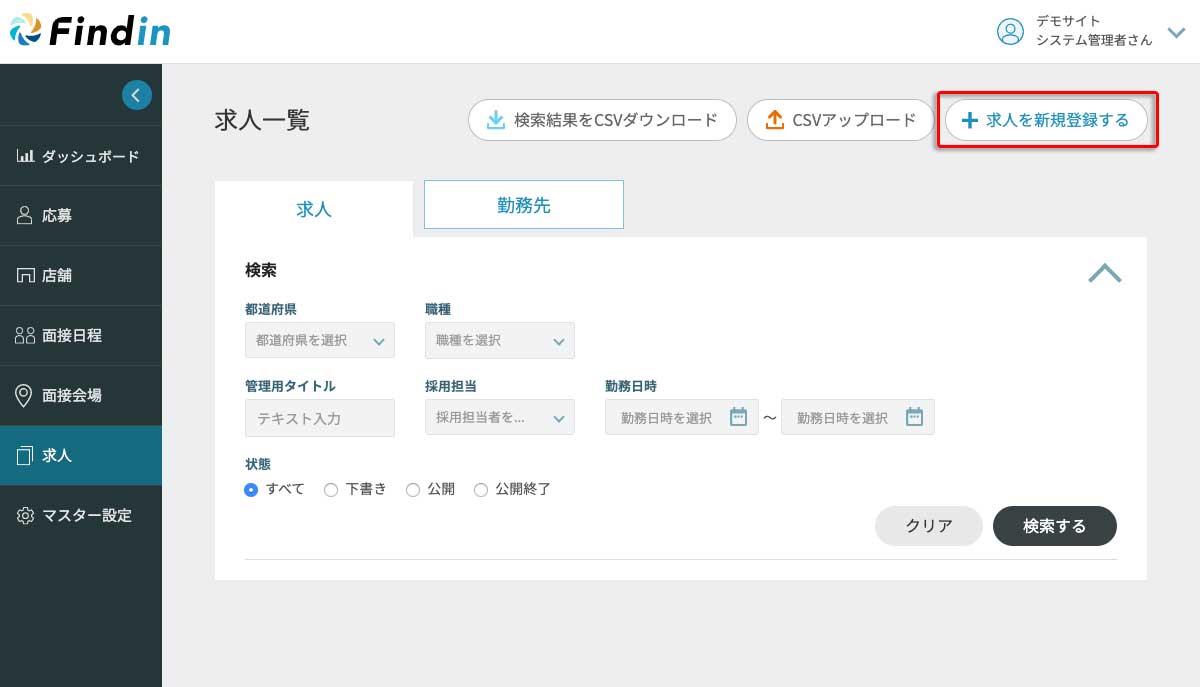Collapse the sidebar with the arrow icon
The image size is (1200, 687).
(x=137, y=95)
